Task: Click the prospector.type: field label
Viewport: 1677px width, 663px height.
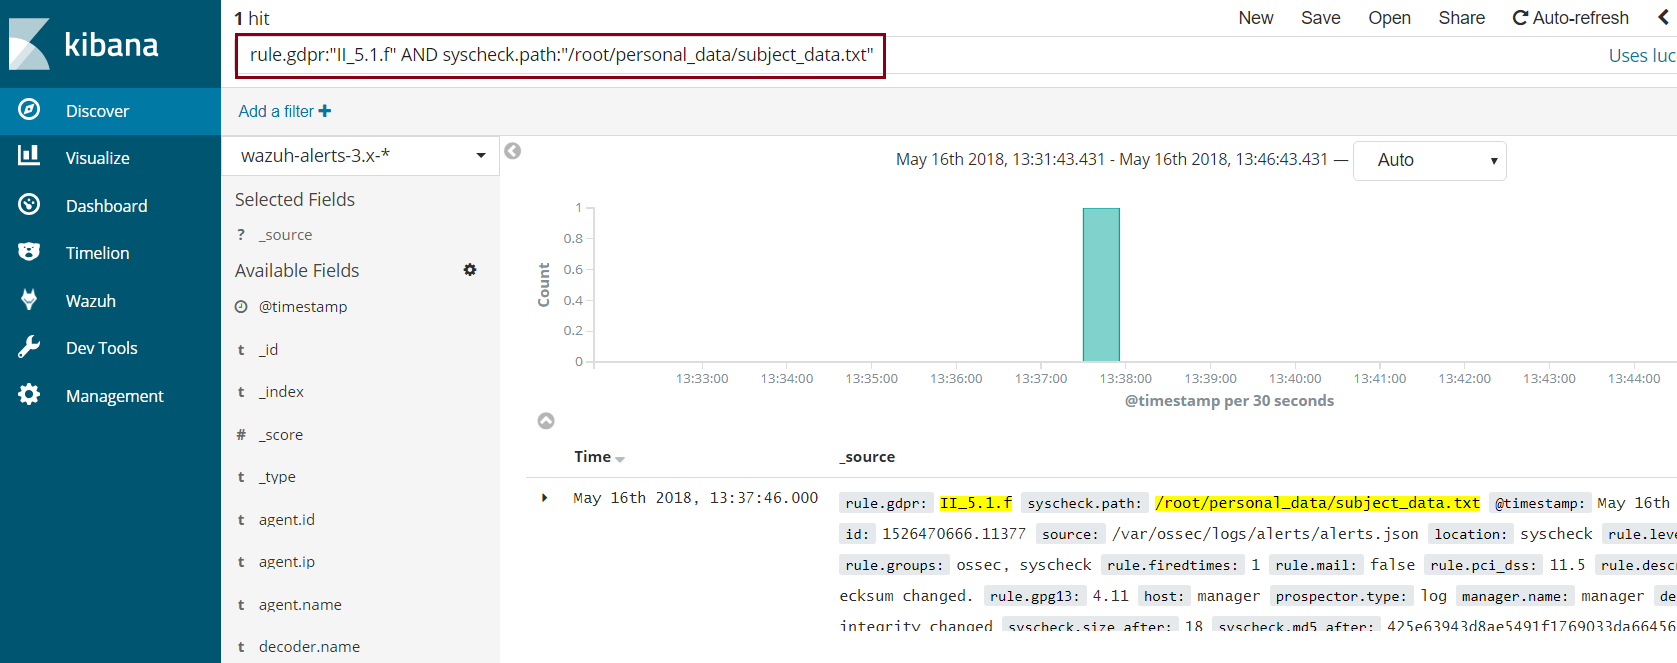Action: (x=1341, y=596)
